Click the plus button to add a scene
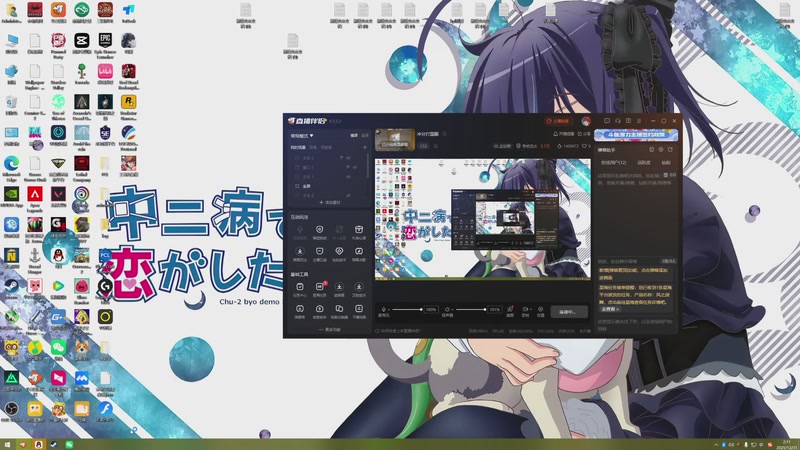The image size is (800, 450). 365,147
